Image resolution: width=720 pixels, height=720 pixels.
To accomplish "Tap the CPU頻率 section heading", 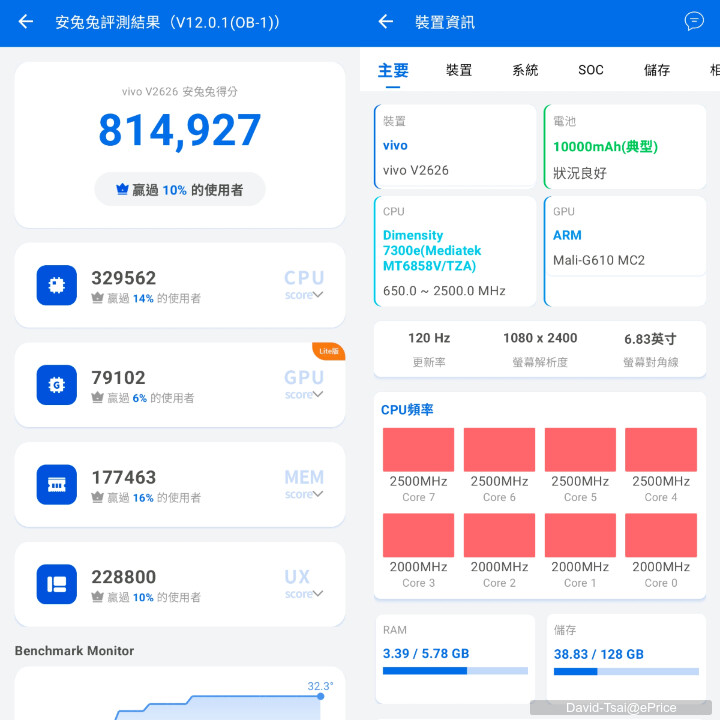I will 407,409.
